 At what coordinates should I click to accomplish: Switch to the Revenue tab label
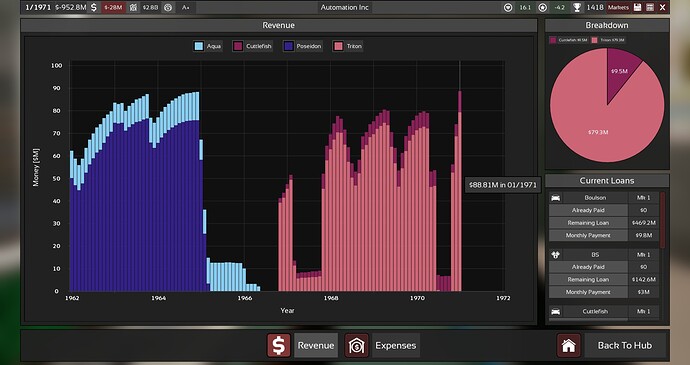pos(316,345)
